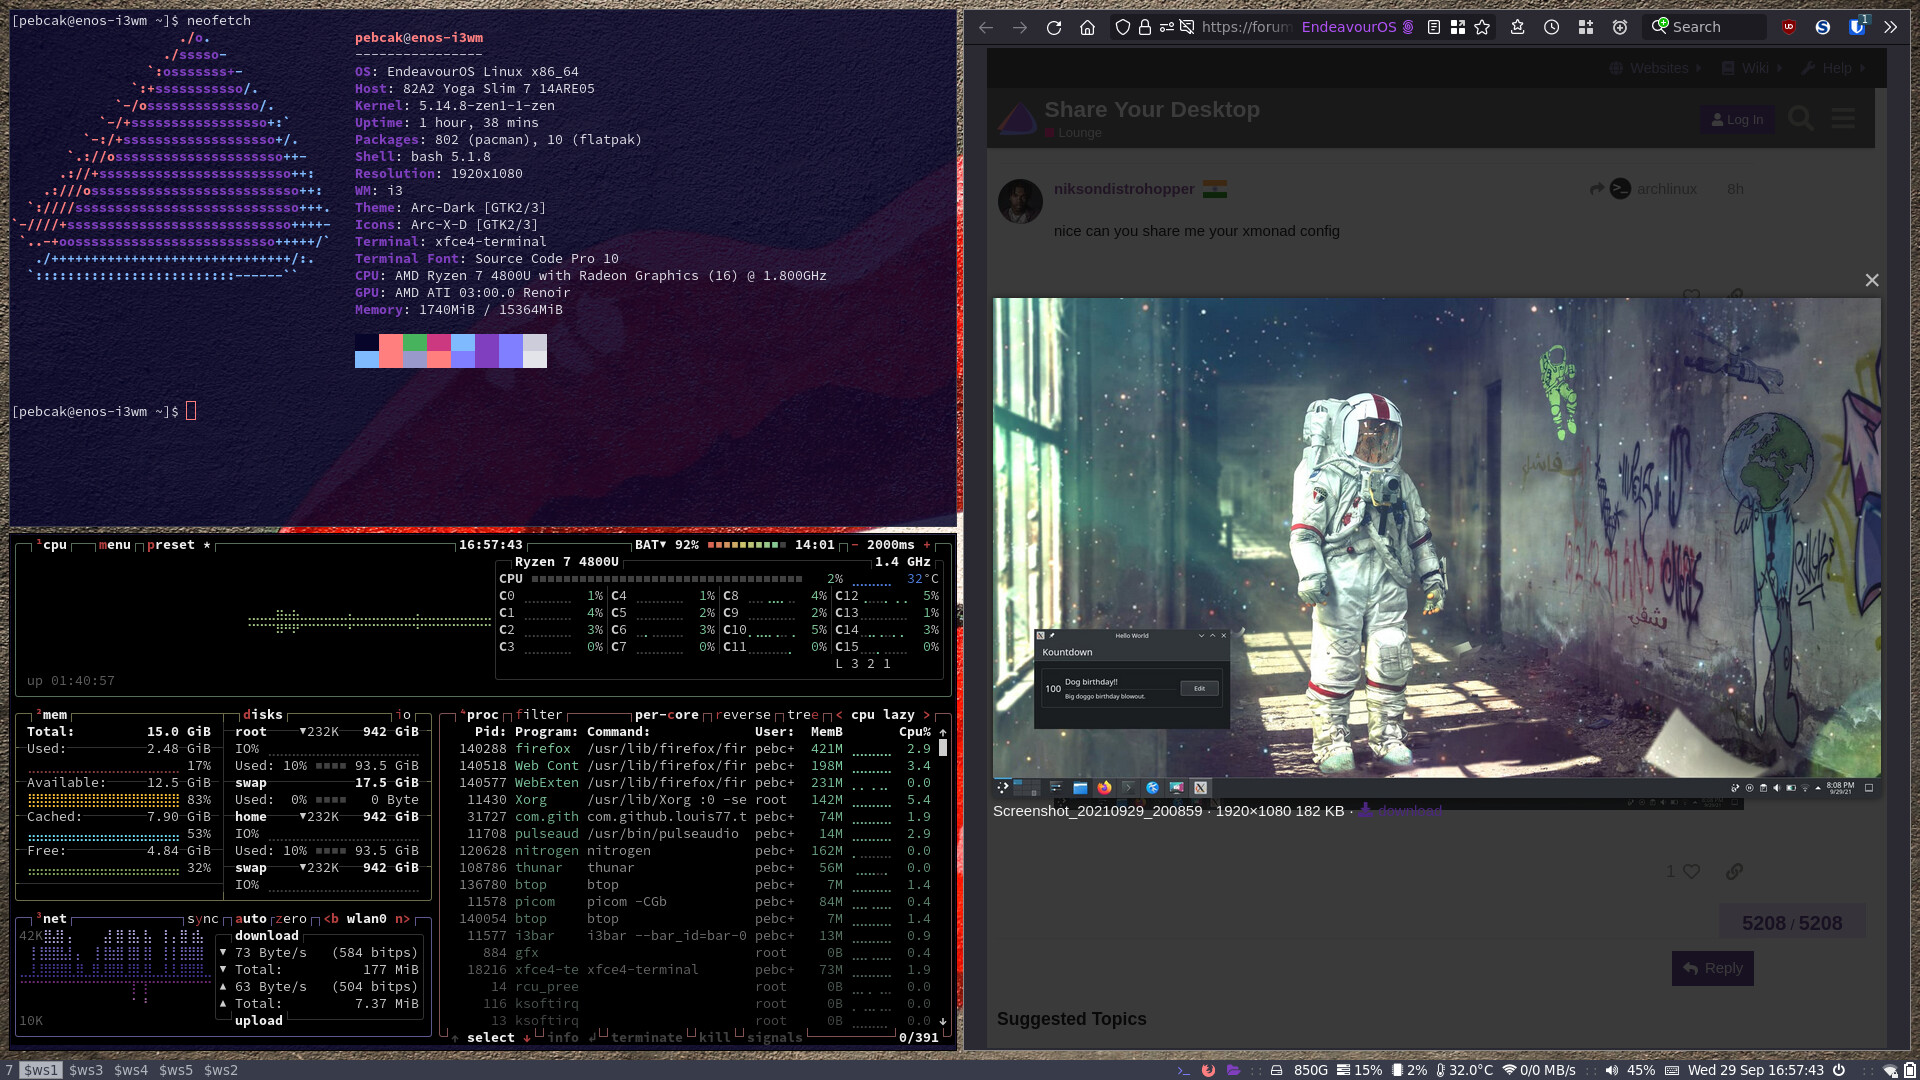The height and width of the screenshot is (1080, 1920).
Task: Open site permissions icon in address bar
Action: 1166,27
